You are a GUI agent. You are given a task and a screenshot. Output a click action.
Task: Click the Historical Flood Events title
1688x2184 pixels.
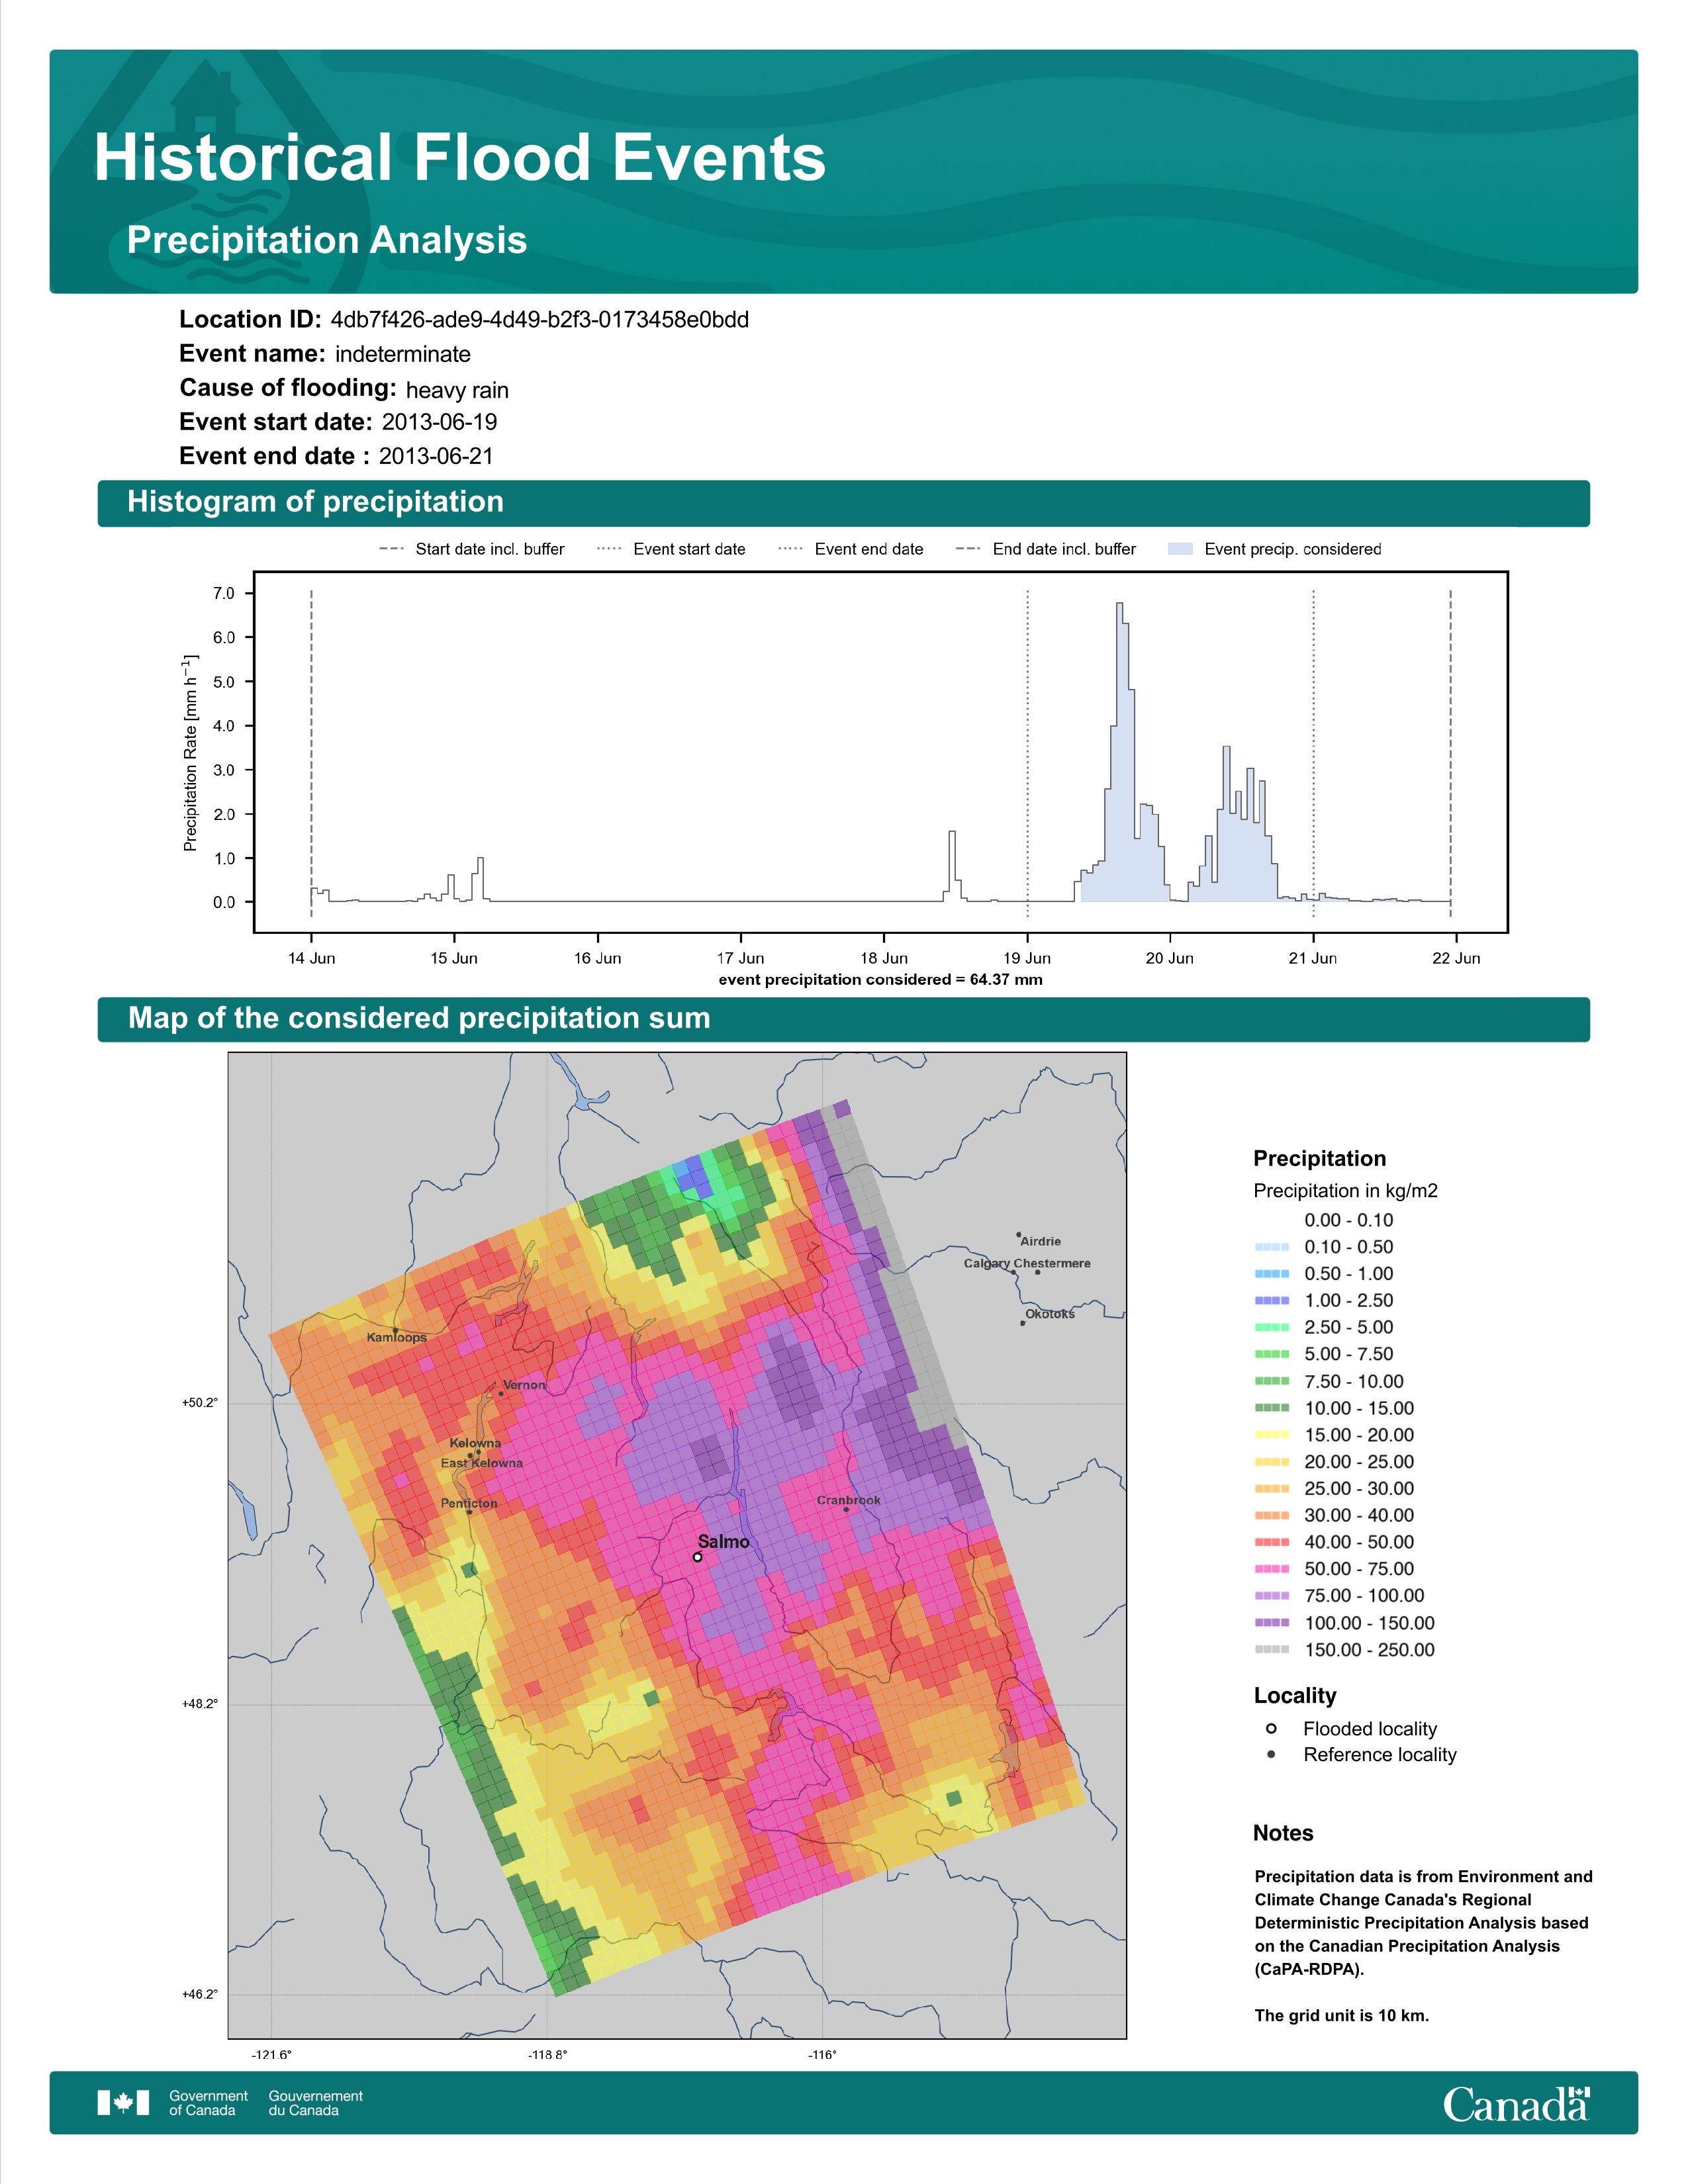[460, 158]
